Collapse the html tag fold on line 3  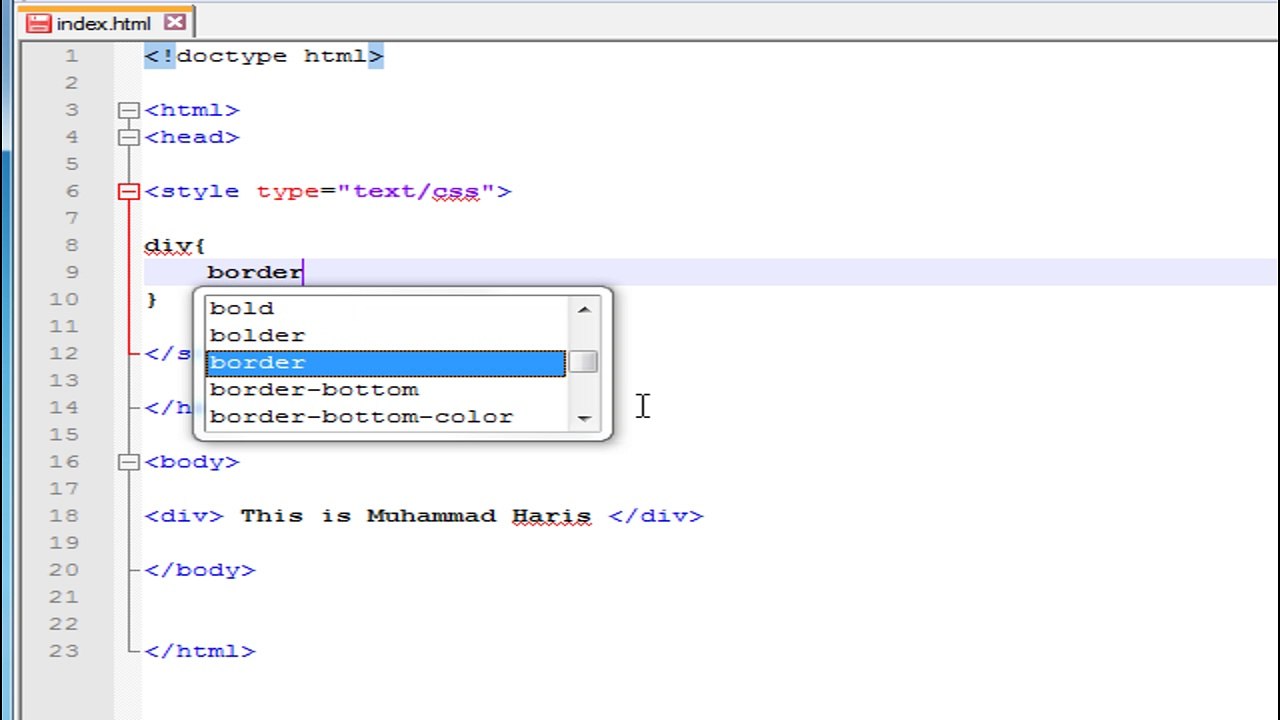[128, 110]
